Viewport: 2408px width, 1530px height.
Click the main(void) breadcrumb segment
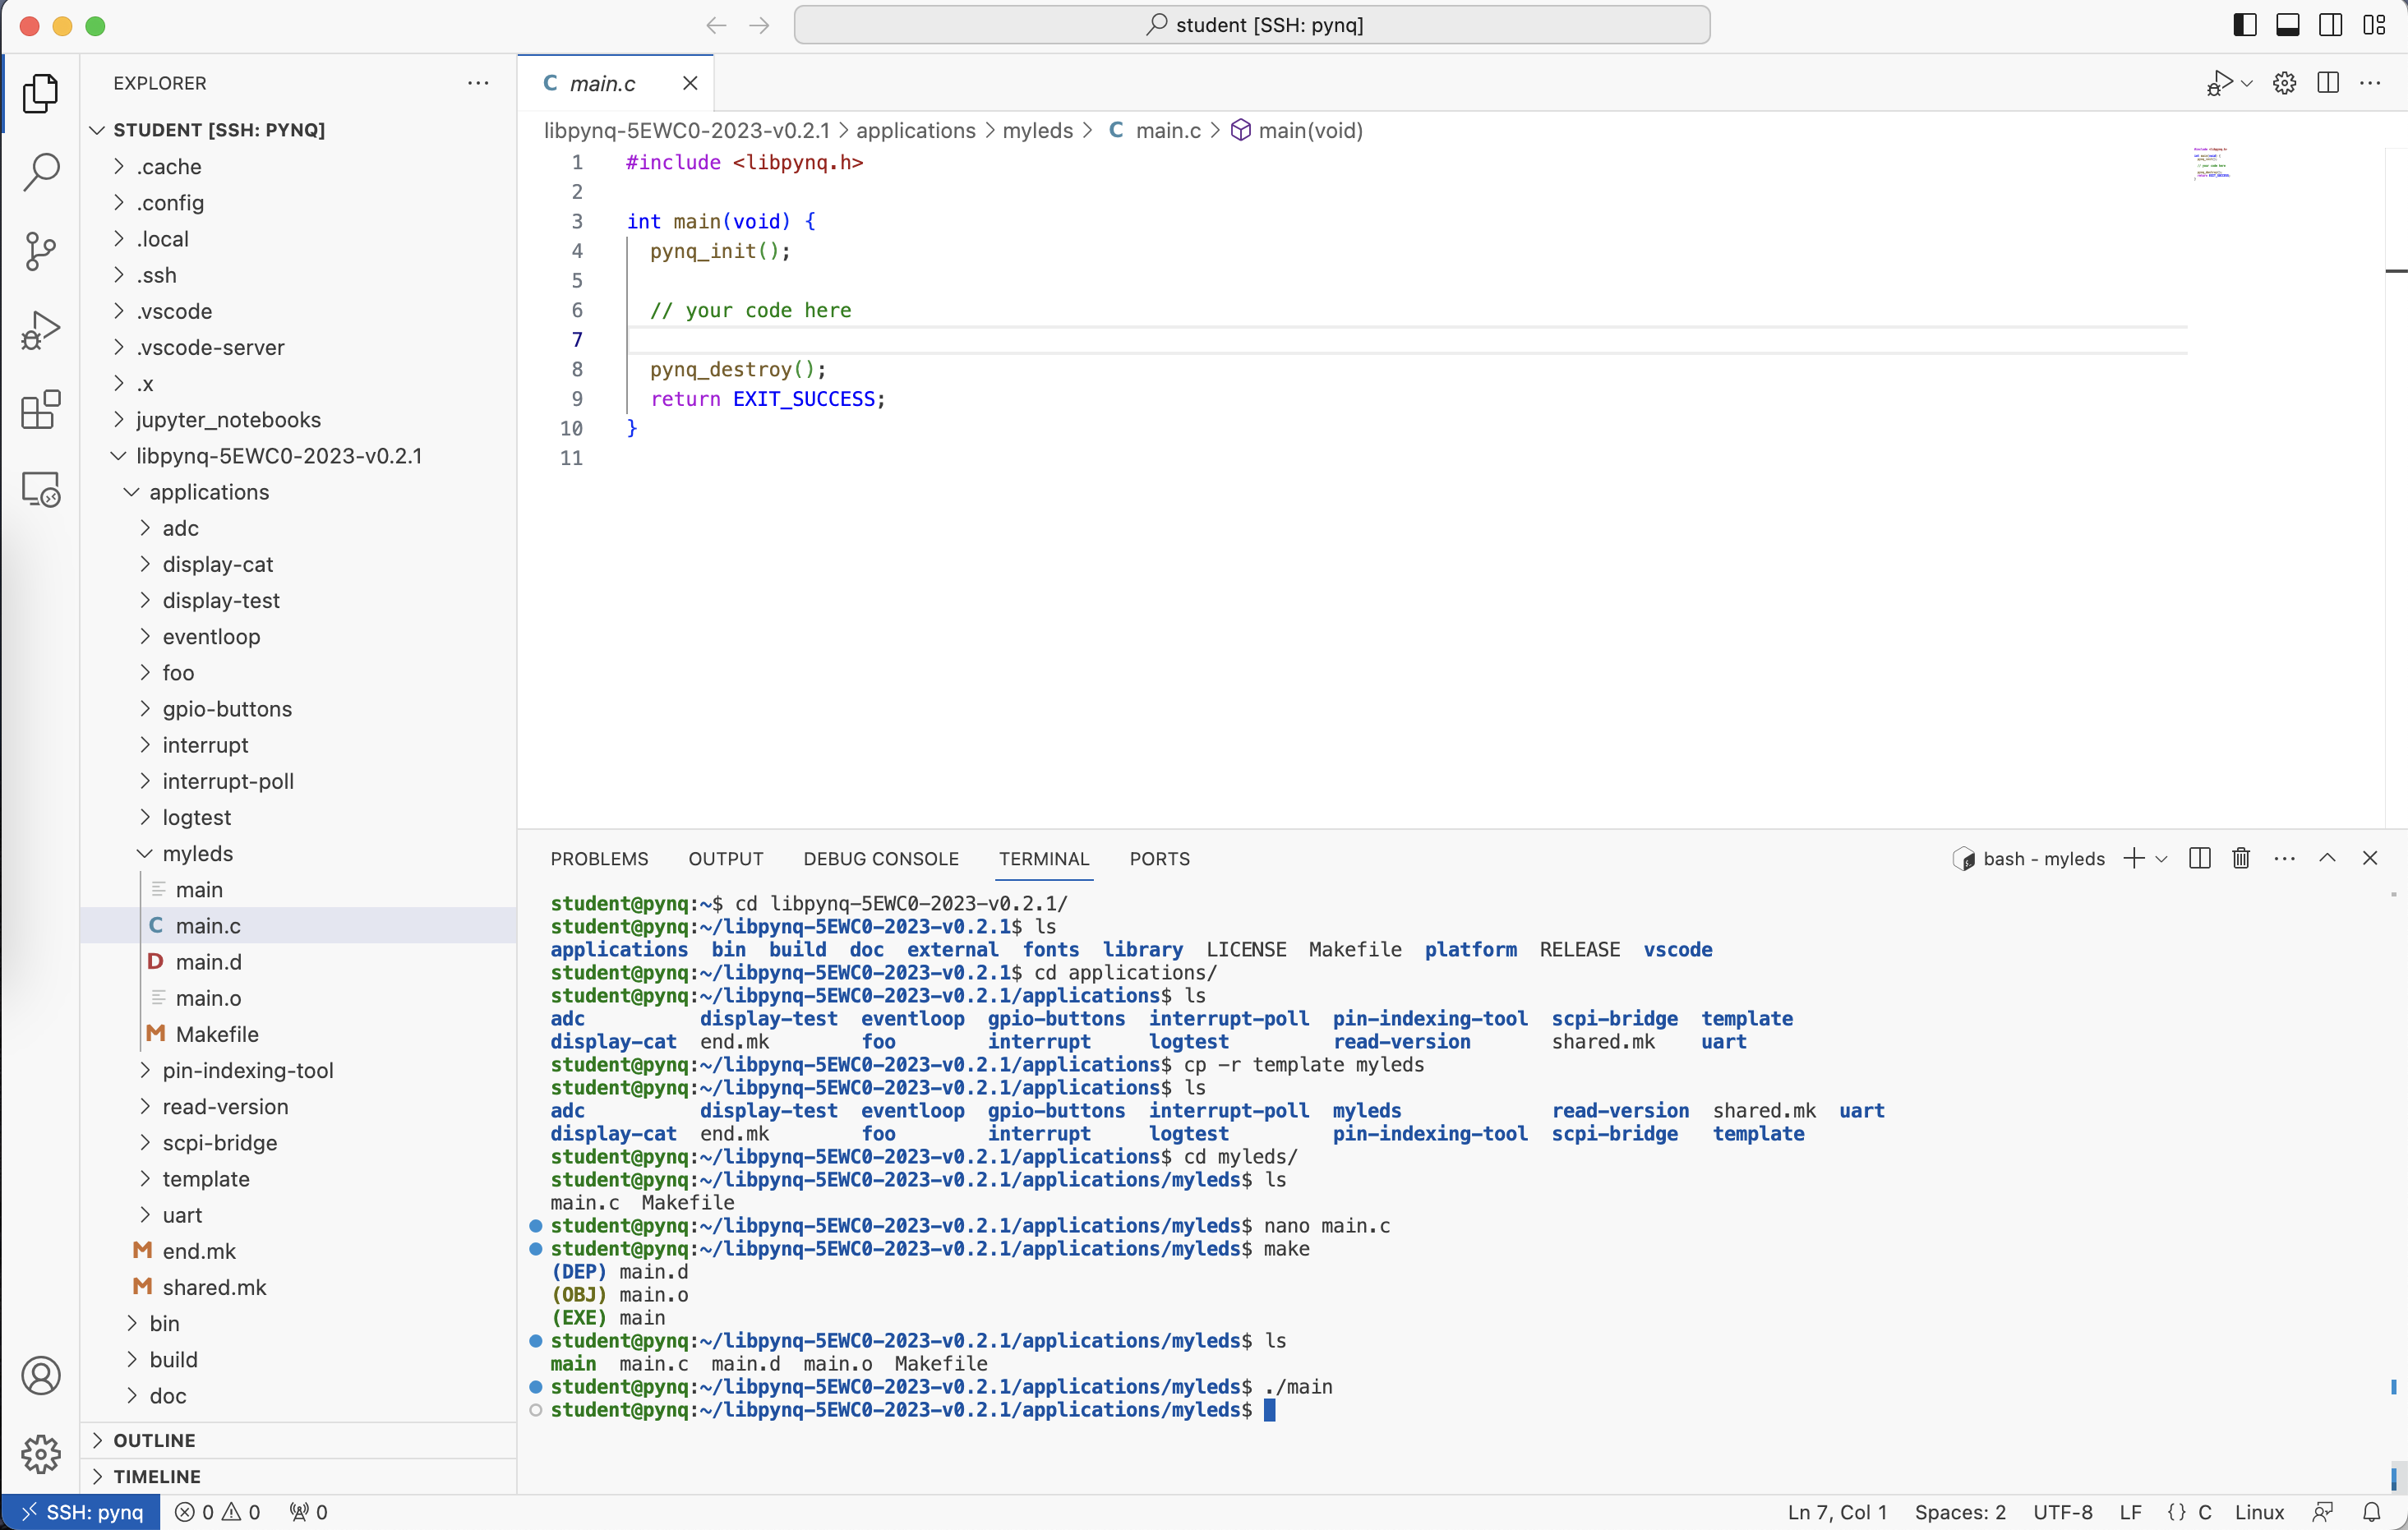1309,130
